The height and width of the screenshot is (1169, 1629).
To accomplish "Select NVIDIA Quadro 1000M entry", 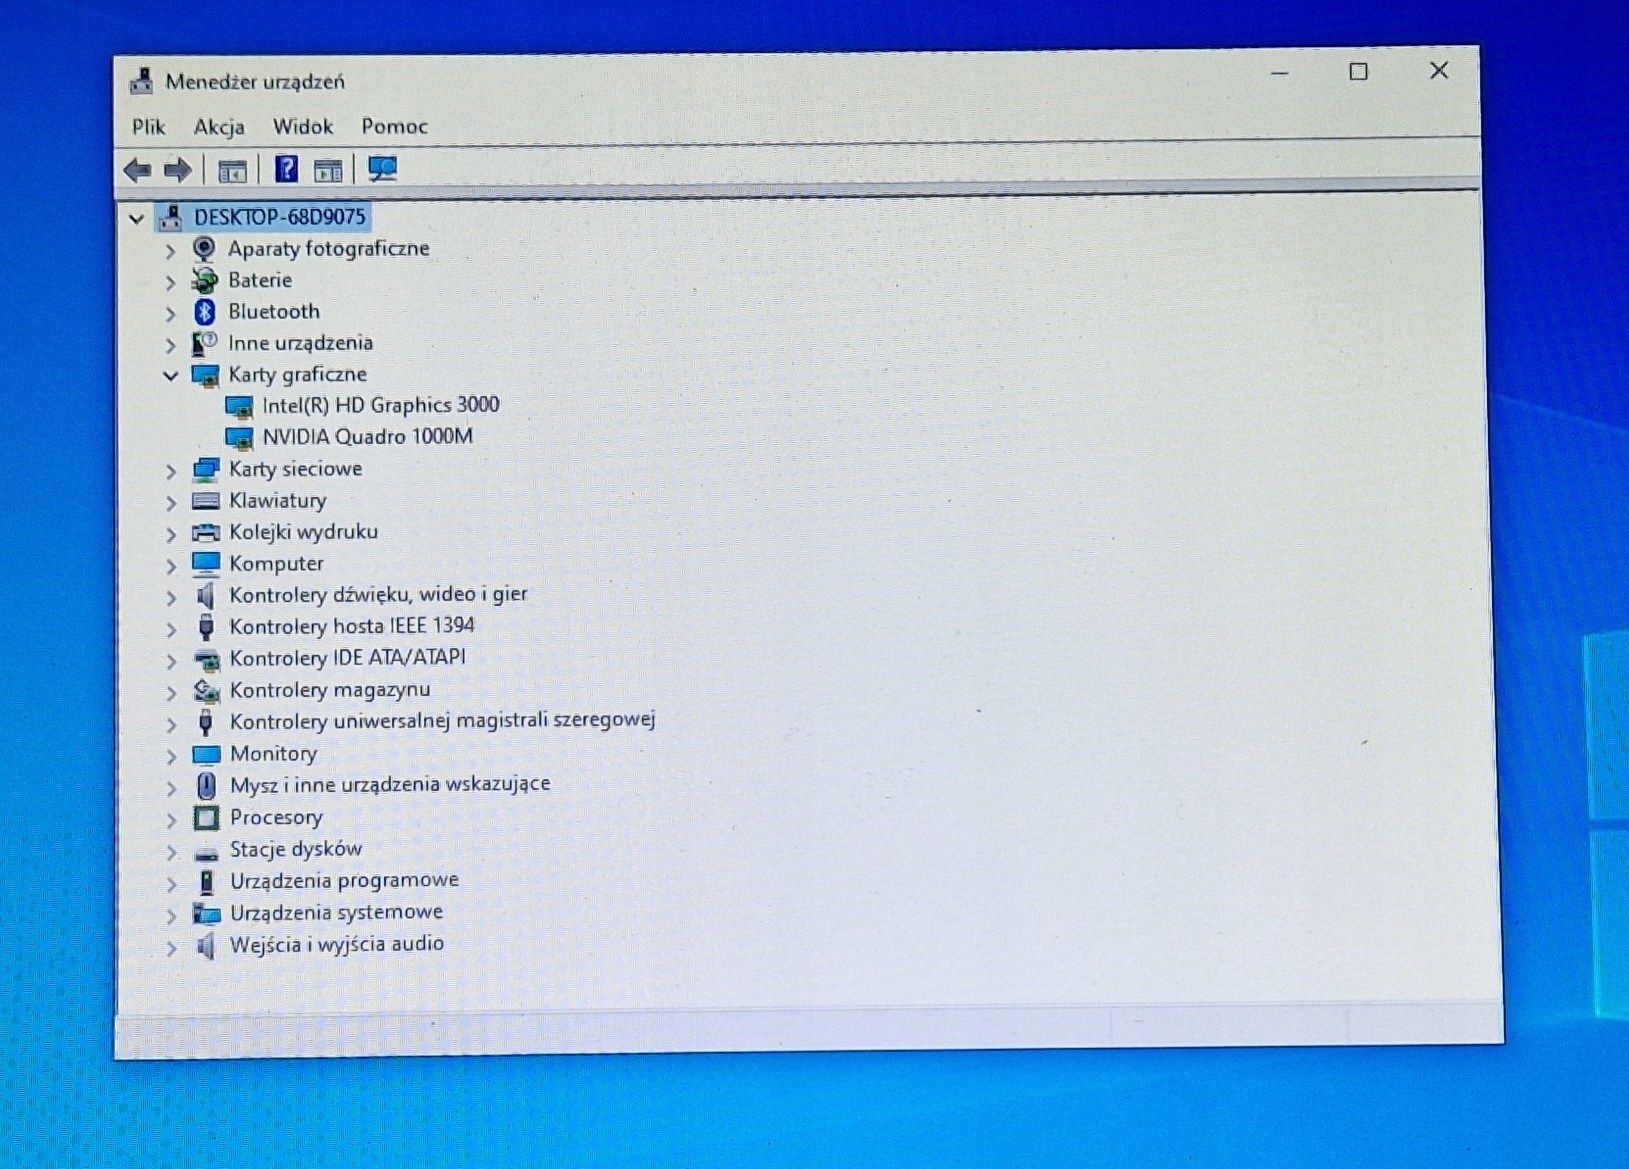I will pos(367,437).
